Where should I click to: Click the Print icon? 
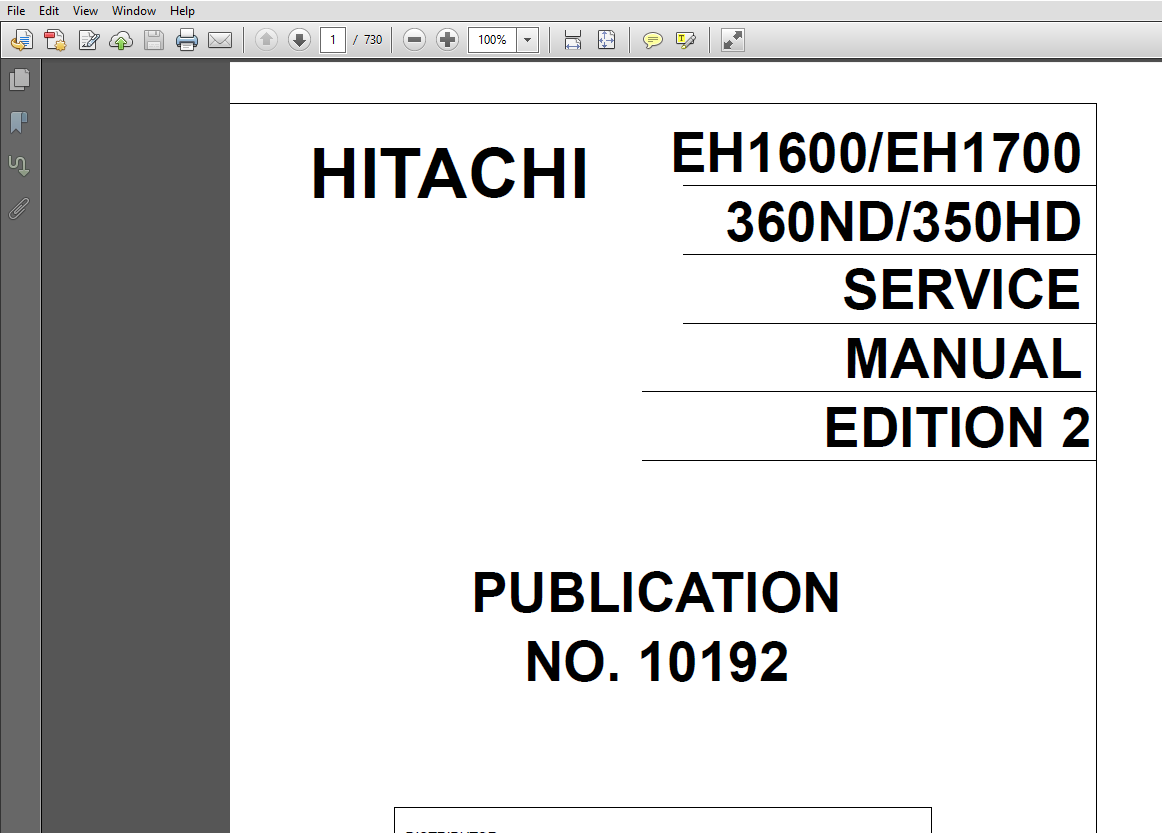[187, 40]
